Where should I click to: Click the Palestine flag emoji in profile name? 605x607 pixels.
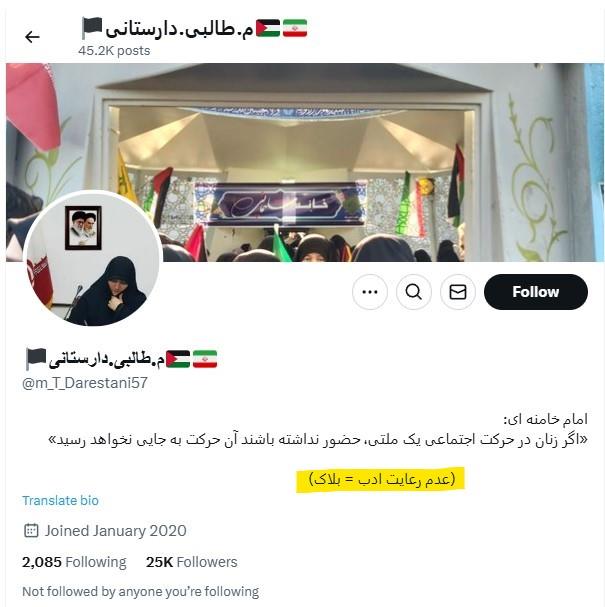(x=178, y=359)
